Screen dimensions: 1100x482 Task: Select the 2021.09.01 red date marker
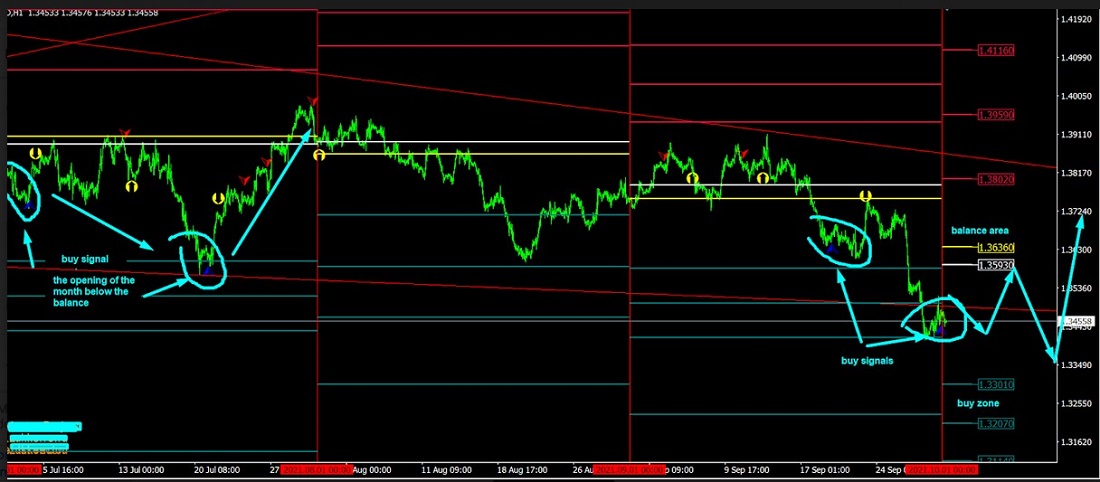(x=629, y=468)
